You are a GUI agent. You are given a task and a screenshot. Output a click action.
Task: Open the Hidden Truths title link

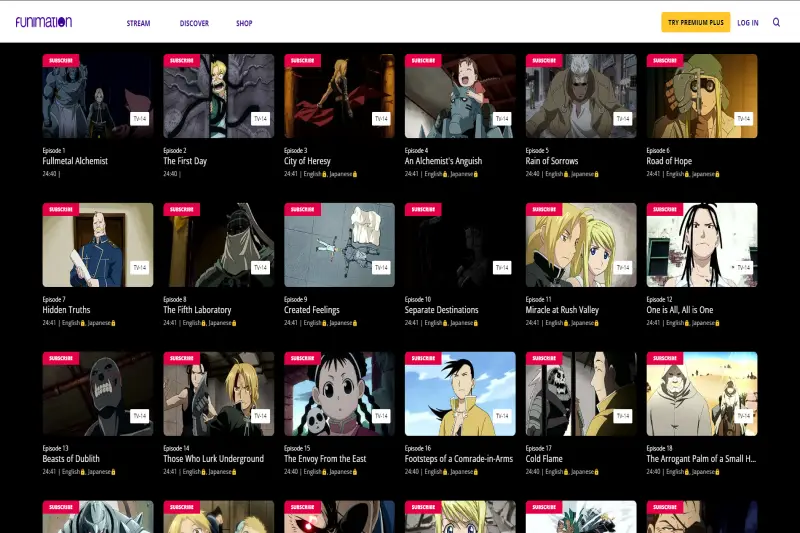(66, 310)
